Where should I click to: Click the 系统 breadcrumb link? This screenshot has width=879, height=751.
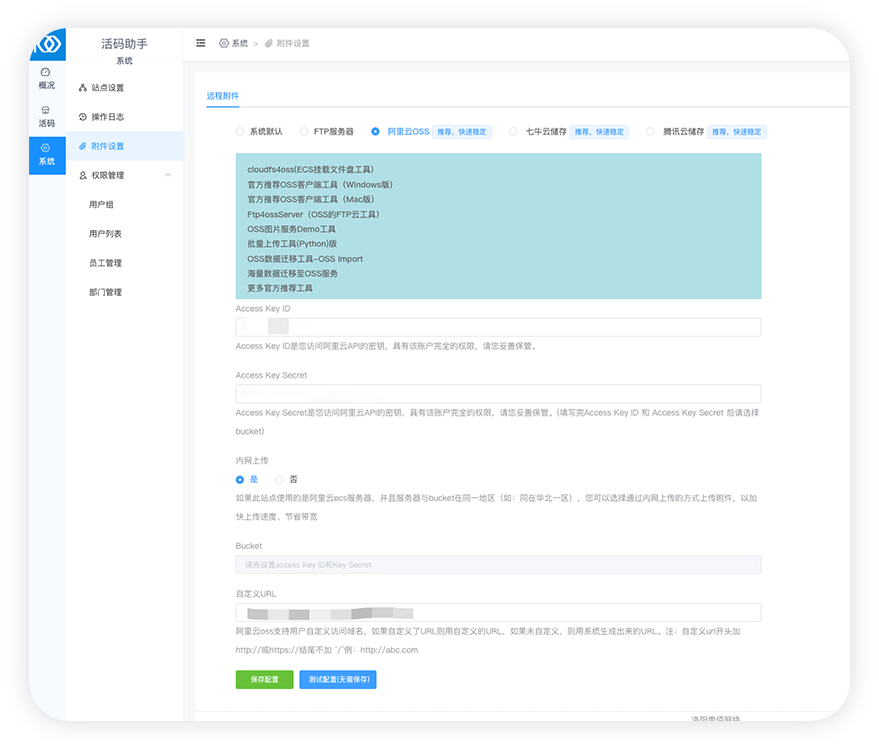pyautogui.click(x=240, y=43)
